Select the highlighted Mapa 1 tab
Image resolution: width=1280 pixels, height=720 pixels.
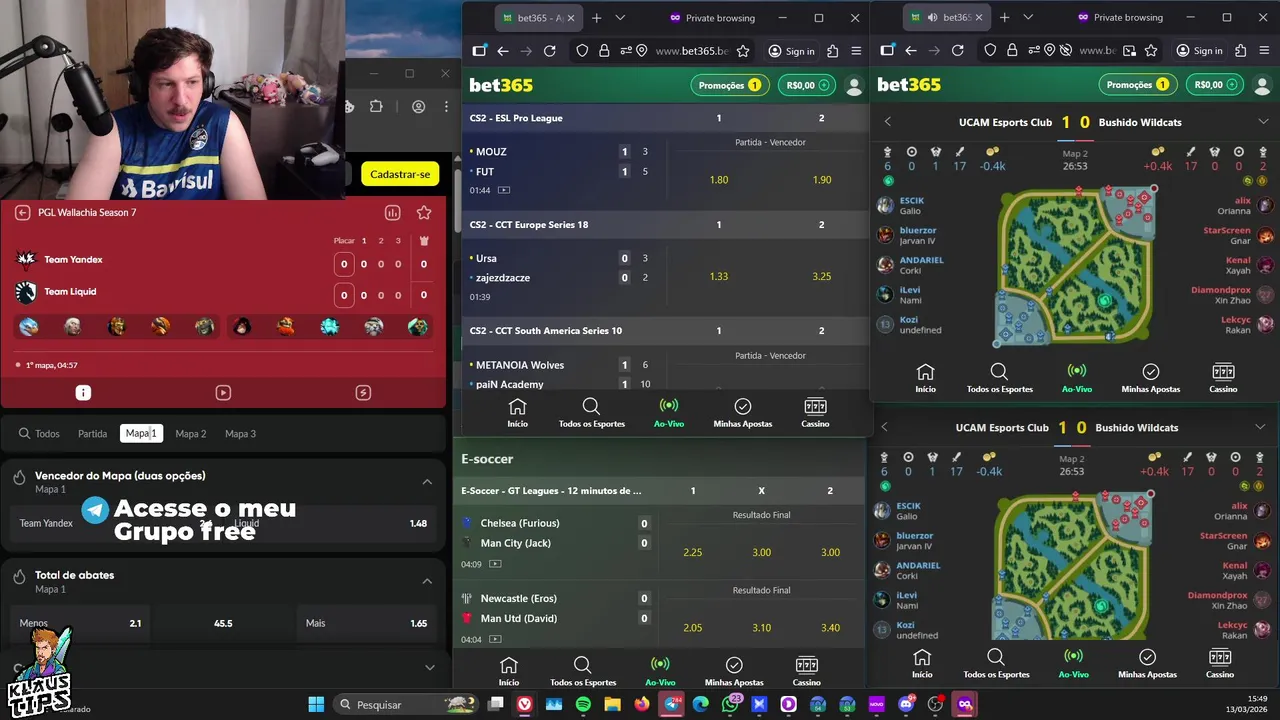(x=141, y=433)
